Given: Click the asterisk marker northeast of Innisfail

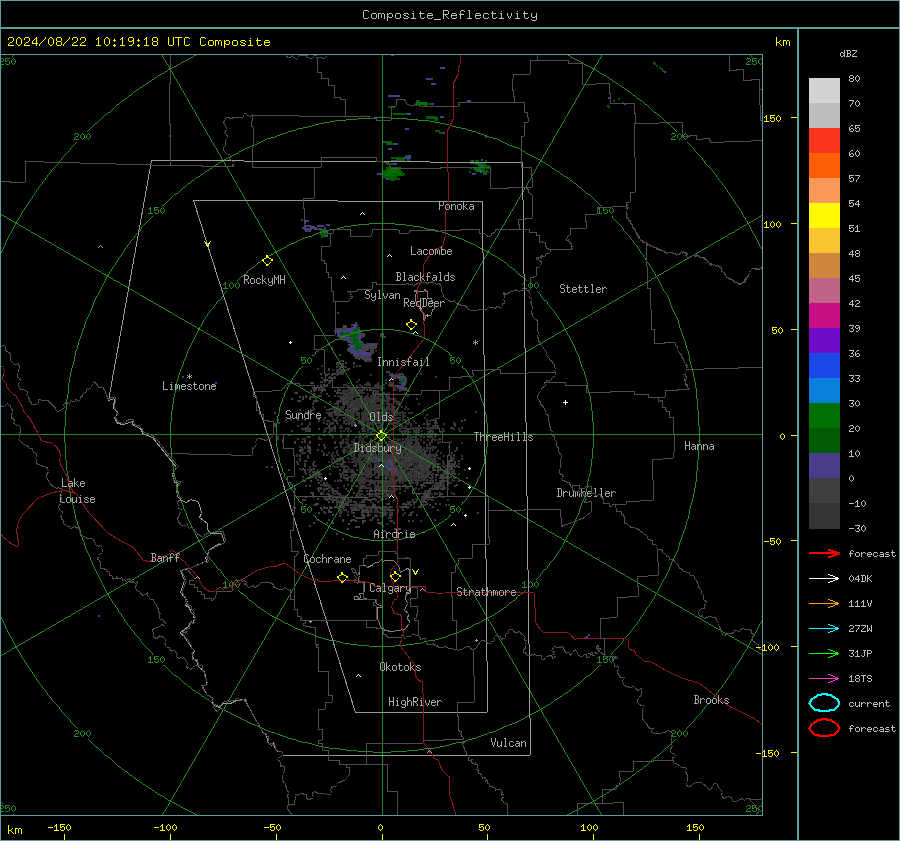Looking at the screenshot, I should (x=475, y=343).
